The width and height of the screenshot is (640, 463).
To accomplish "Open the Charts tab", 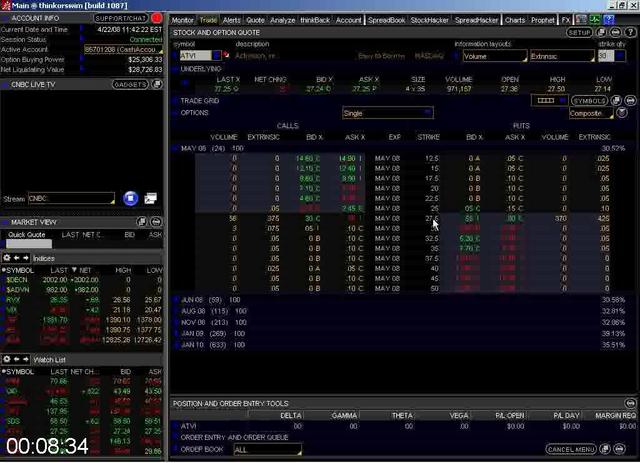I will coord(515,20).
